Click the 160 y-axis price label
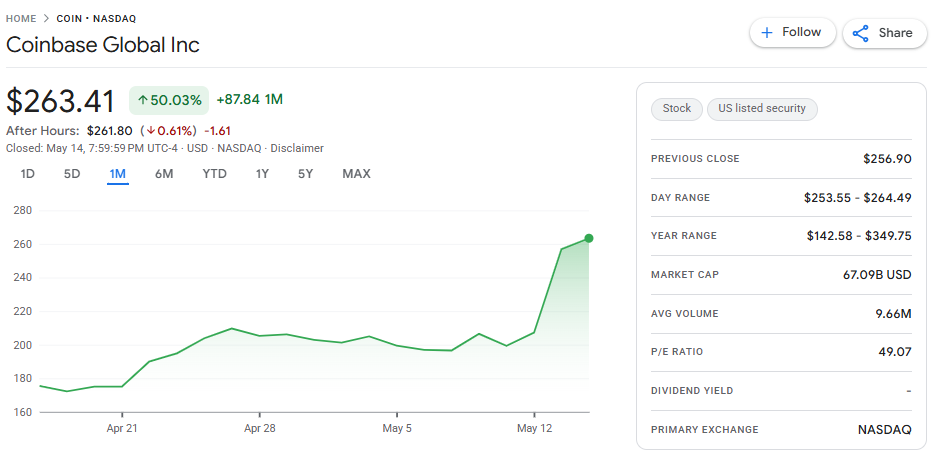Screen dimensions: 942x453 [x=22, y=413]
